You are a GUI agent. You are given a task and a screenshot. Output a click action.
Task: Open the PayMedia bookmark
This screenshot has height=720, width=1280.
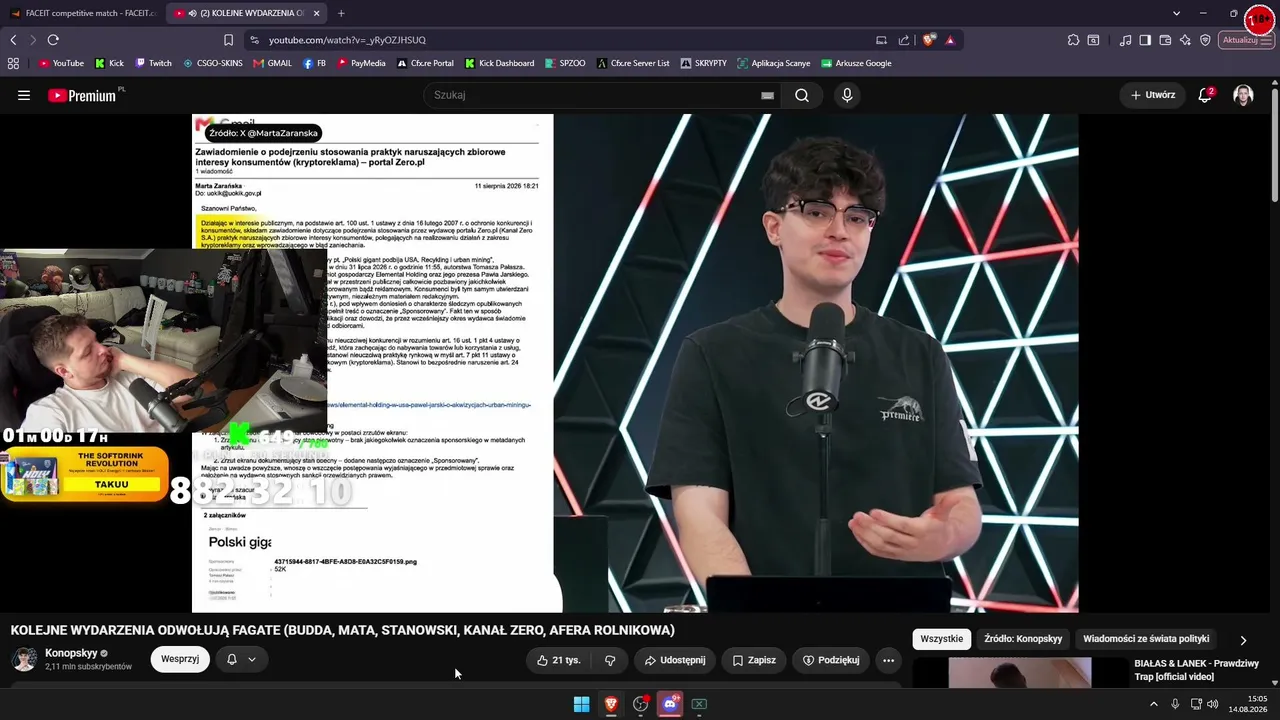pos(361,63)
